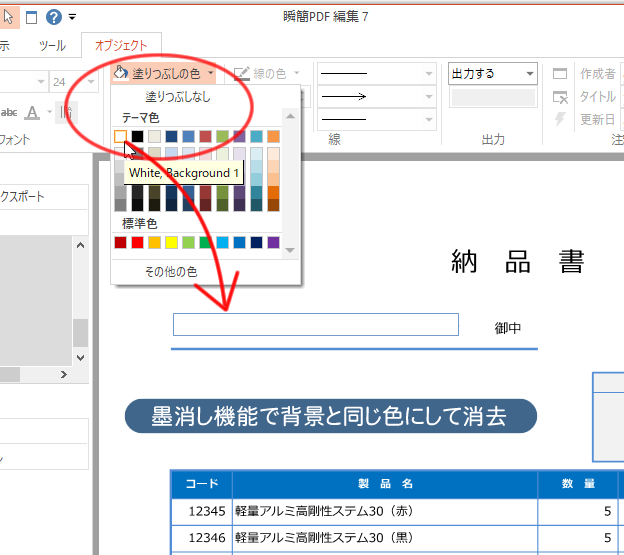Open the blue help question mark icon
624x555 pixels.
tap(54, 17)
